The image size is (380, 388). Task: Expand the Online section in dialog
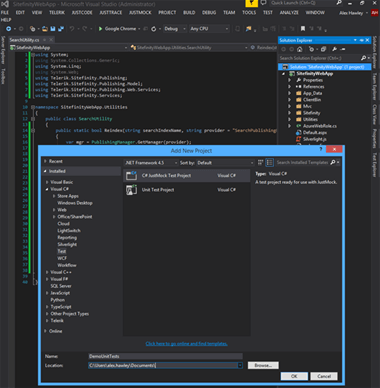pos(45,331)
